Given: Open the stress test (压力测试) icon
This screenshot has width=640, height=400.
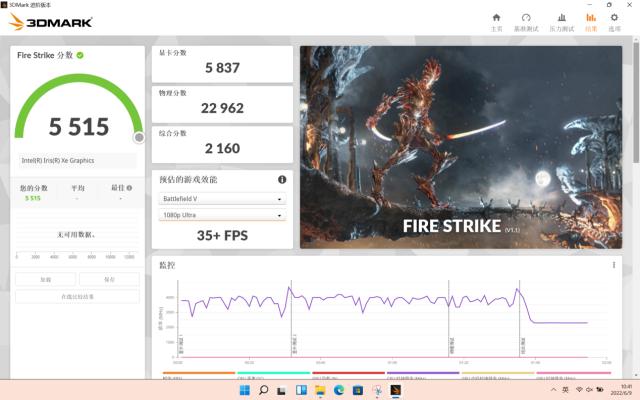Looking at the screenshot, I should click(562, 21).
